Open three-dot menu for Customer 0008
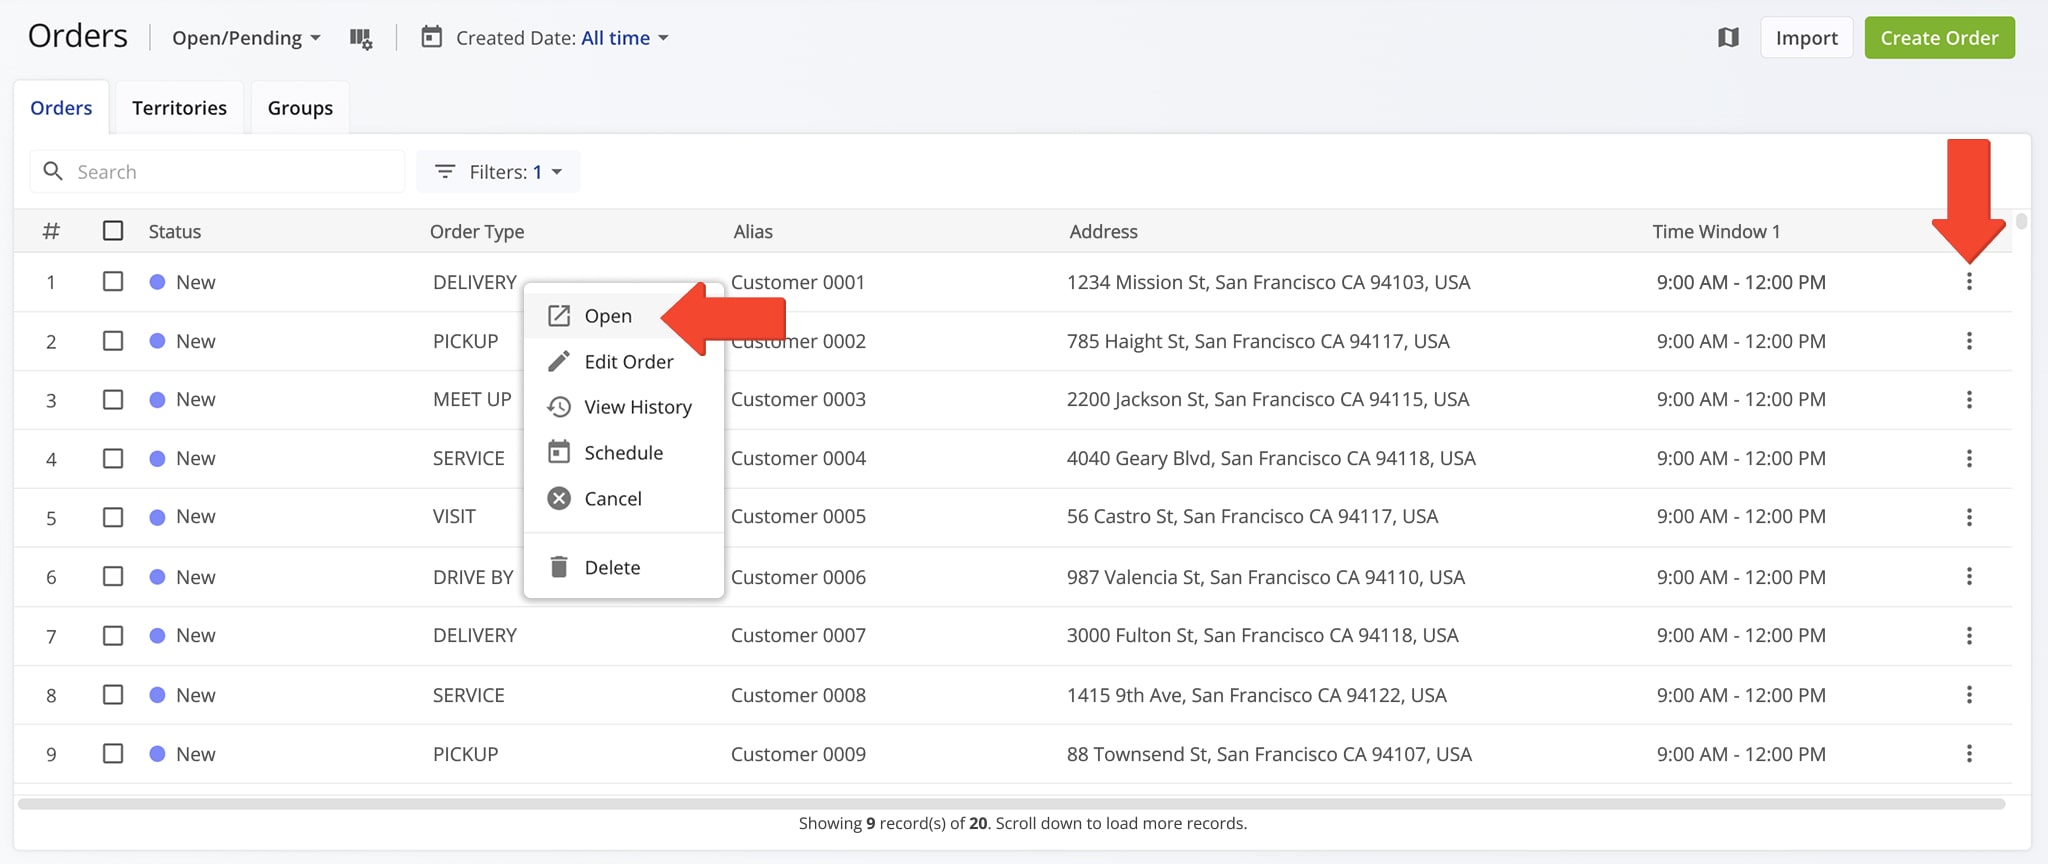 click(x=1969, y=694)
